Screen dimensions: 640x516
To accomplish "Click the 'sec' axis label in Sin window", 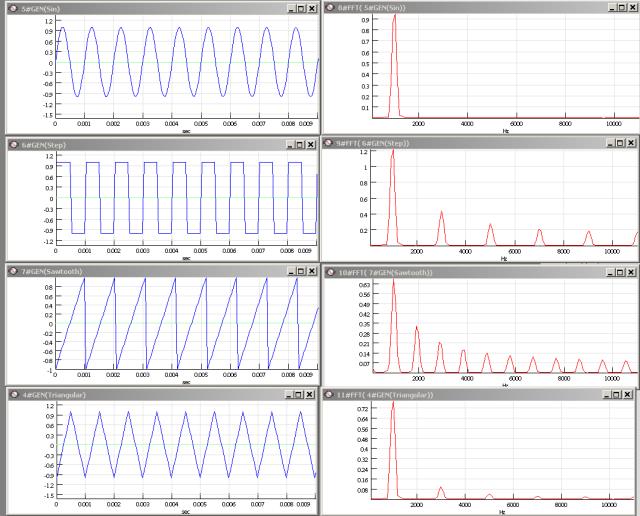I will [x=186, y=131].
